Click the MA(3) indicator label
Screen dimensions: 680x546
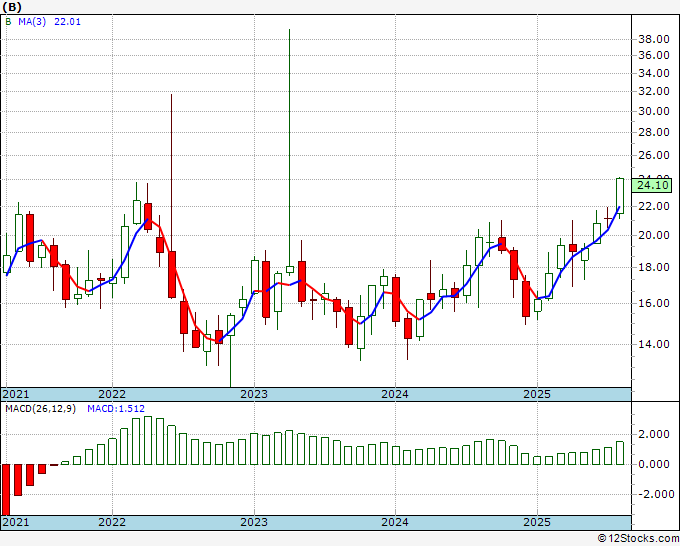pos(32,22)
